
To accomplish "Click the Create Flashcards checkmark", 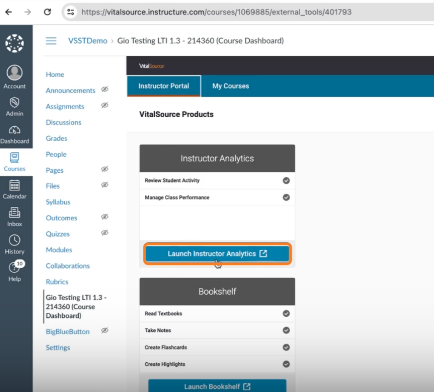I will click(286, 347).
